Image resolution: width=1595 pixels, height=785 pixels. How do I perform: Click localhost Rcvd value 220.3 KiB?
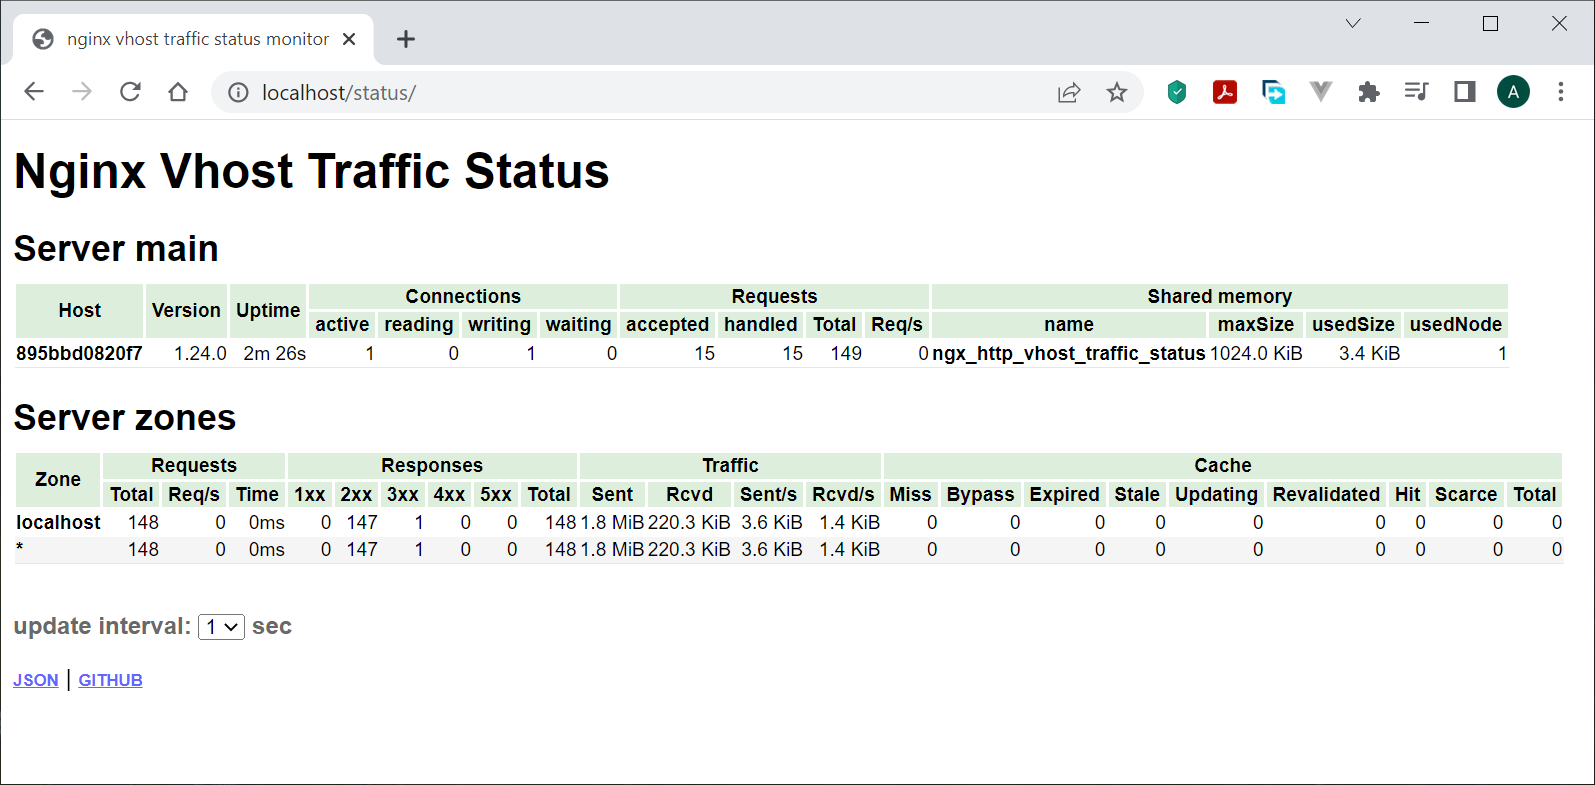[x=689, y=522]
